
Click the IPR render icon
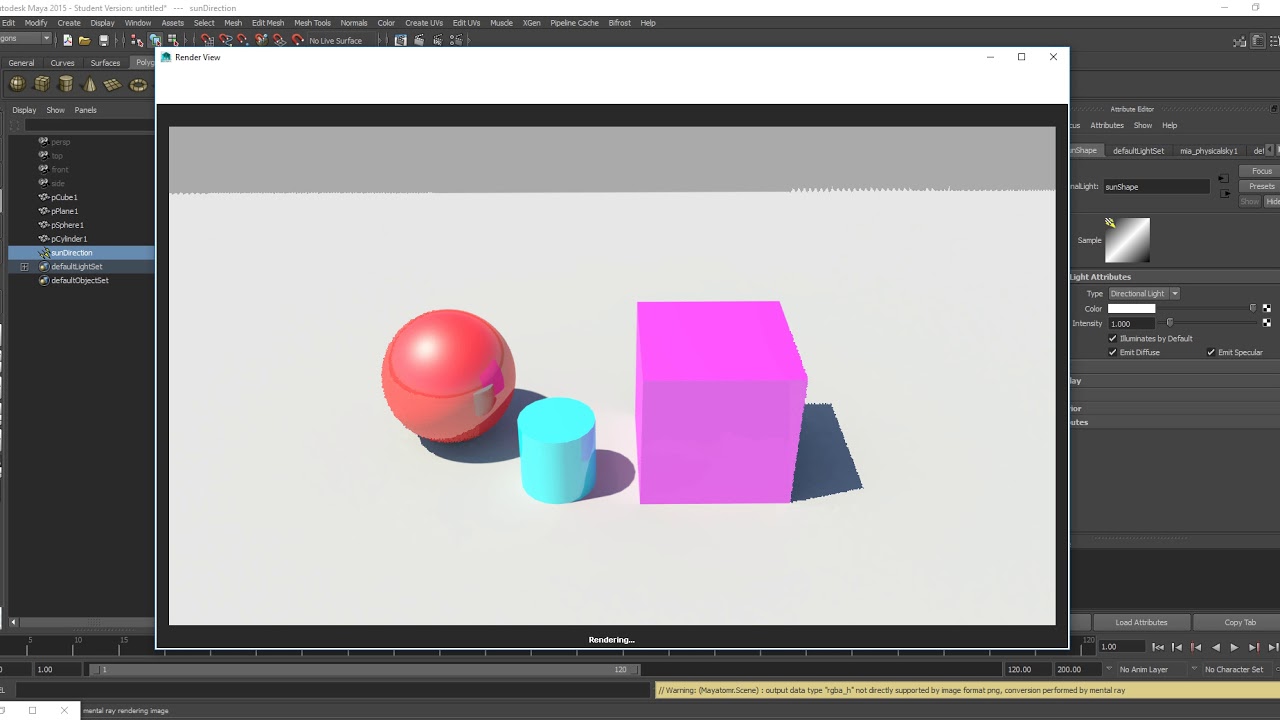(439, 40)
